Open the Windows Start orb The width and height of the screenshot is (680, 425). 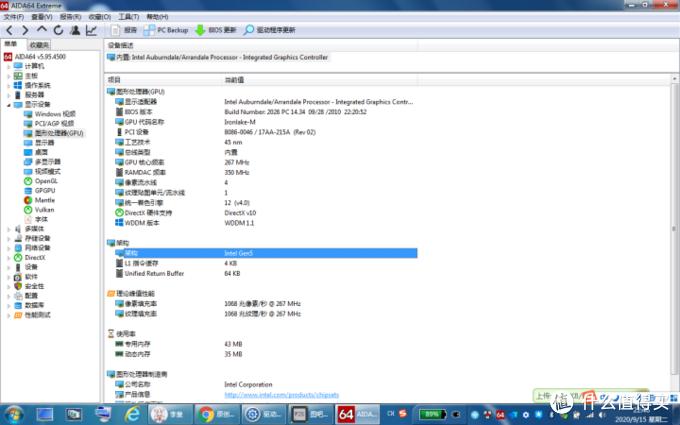(x=13, y=415)
